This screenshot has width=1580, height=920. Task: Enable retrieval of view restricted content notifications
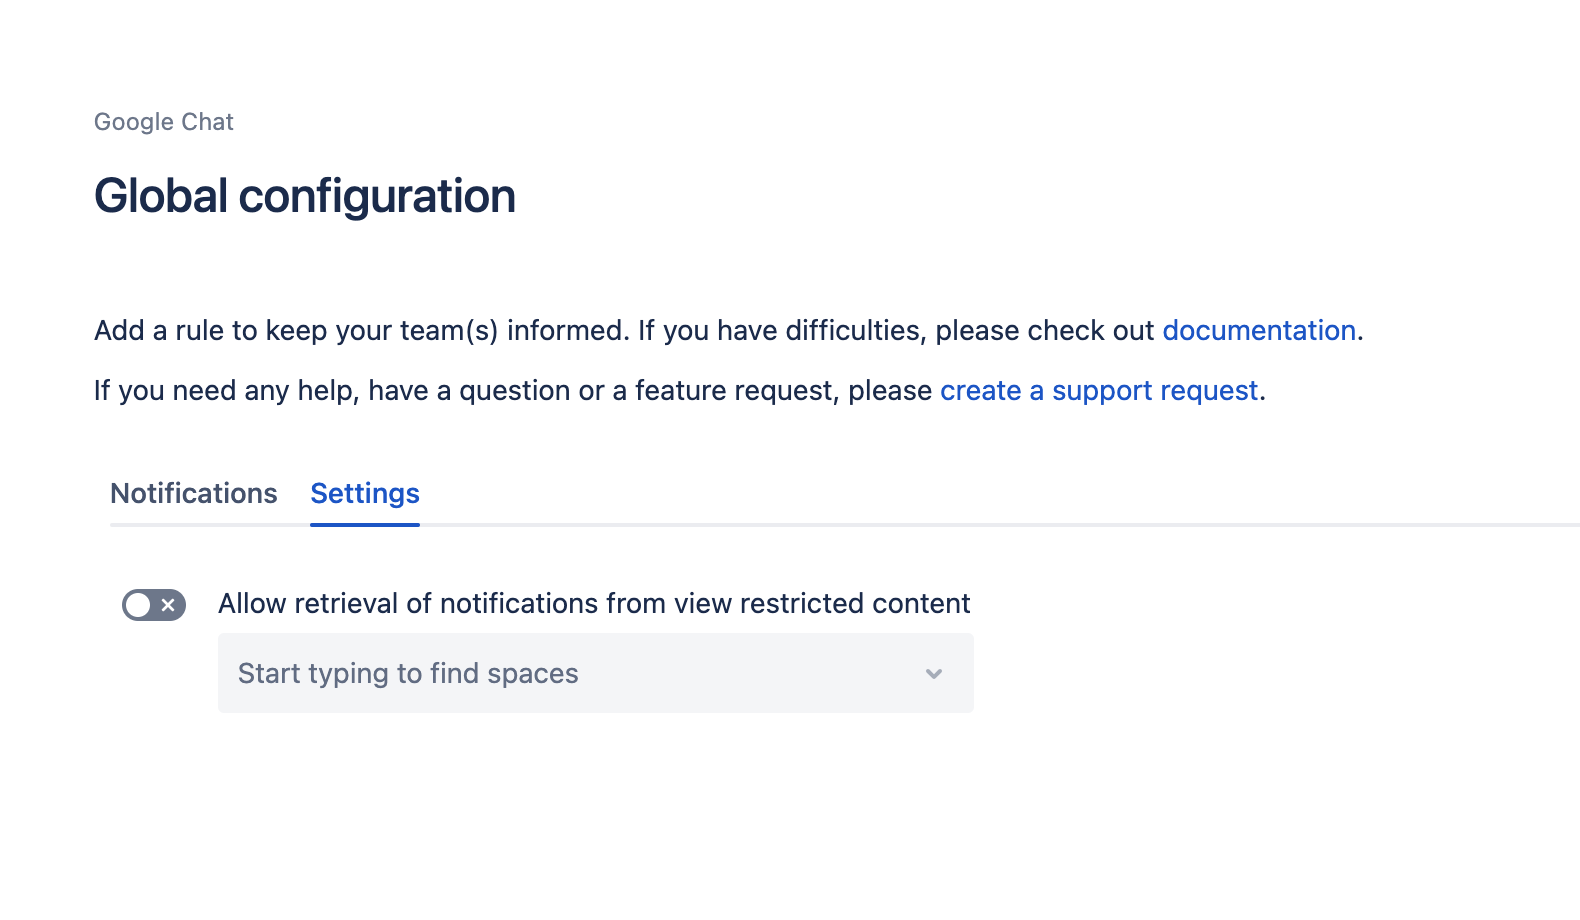click(x=154, y=605)
